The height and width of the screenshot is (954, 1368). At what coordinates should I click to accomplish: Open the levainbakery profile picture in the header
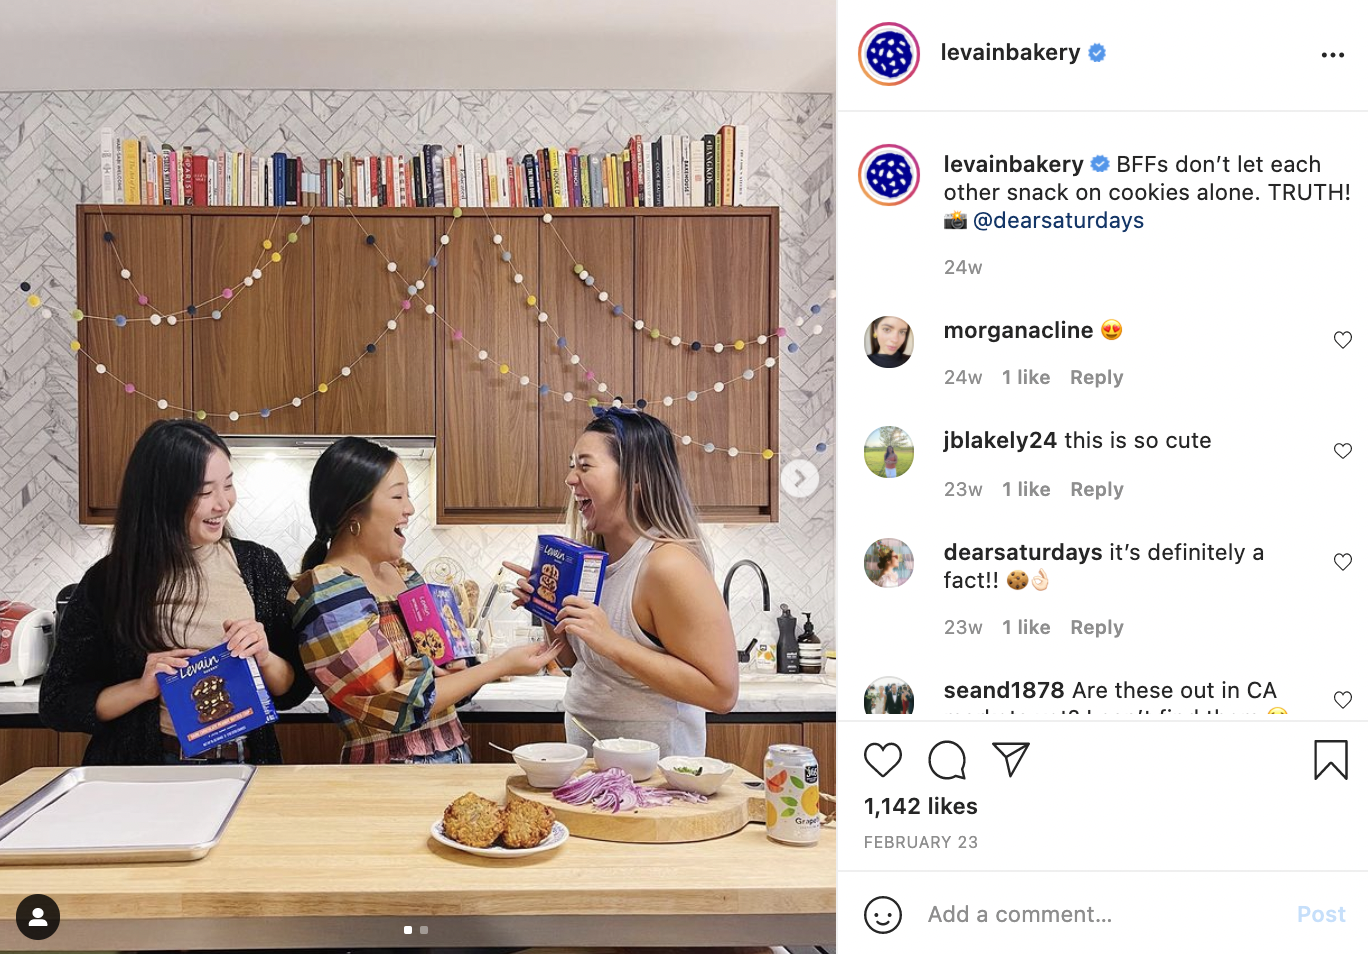pos(889,54)
